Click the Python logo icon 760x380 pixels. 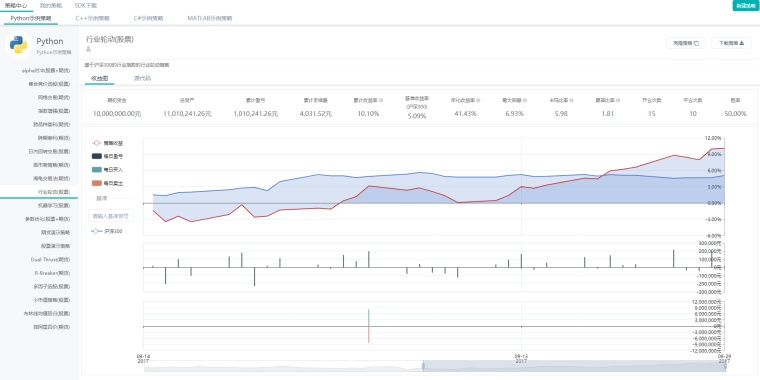(x=18, y=44)
